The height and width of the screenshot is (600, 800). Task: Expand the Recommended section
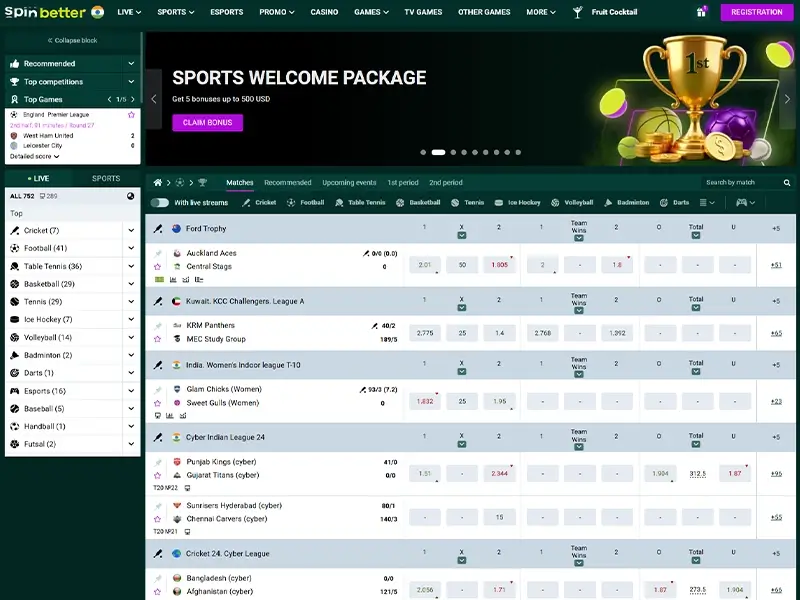coord(131,64)
